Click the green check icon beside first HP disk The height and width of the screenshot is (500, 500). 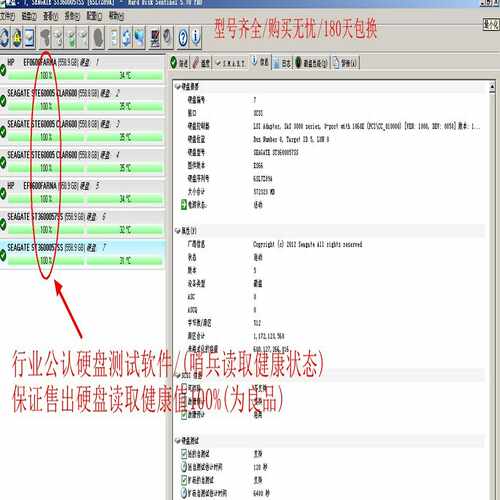coord(3,70)
